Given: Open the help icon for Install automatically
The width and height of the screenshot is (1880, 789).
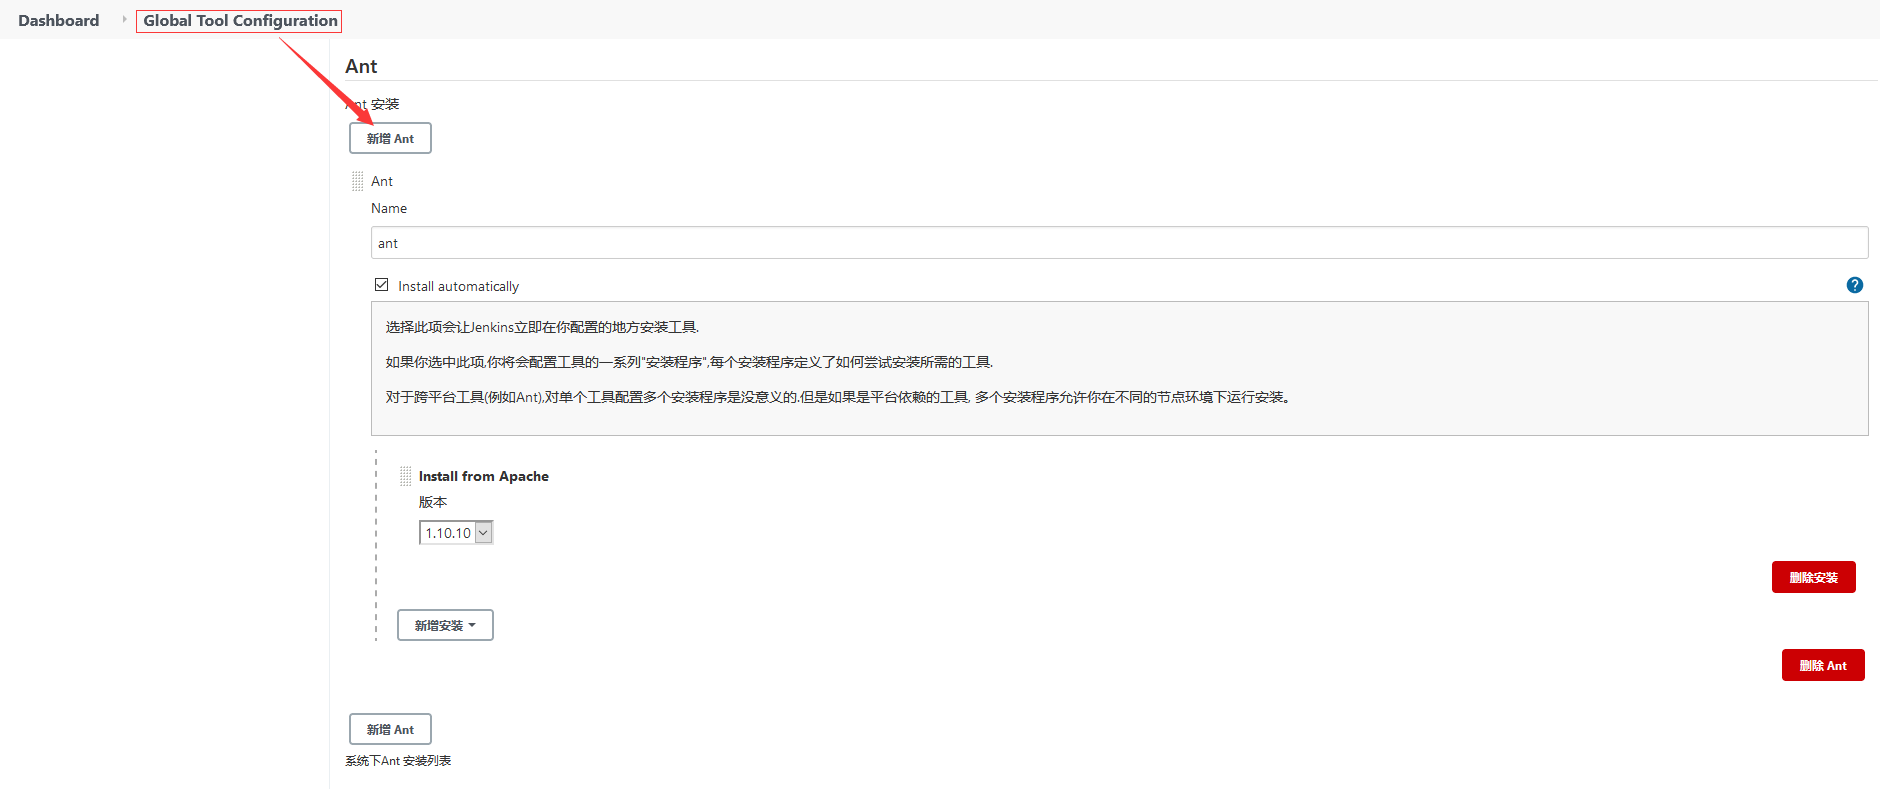Looking at the screenshot, I should point(1854,285).
